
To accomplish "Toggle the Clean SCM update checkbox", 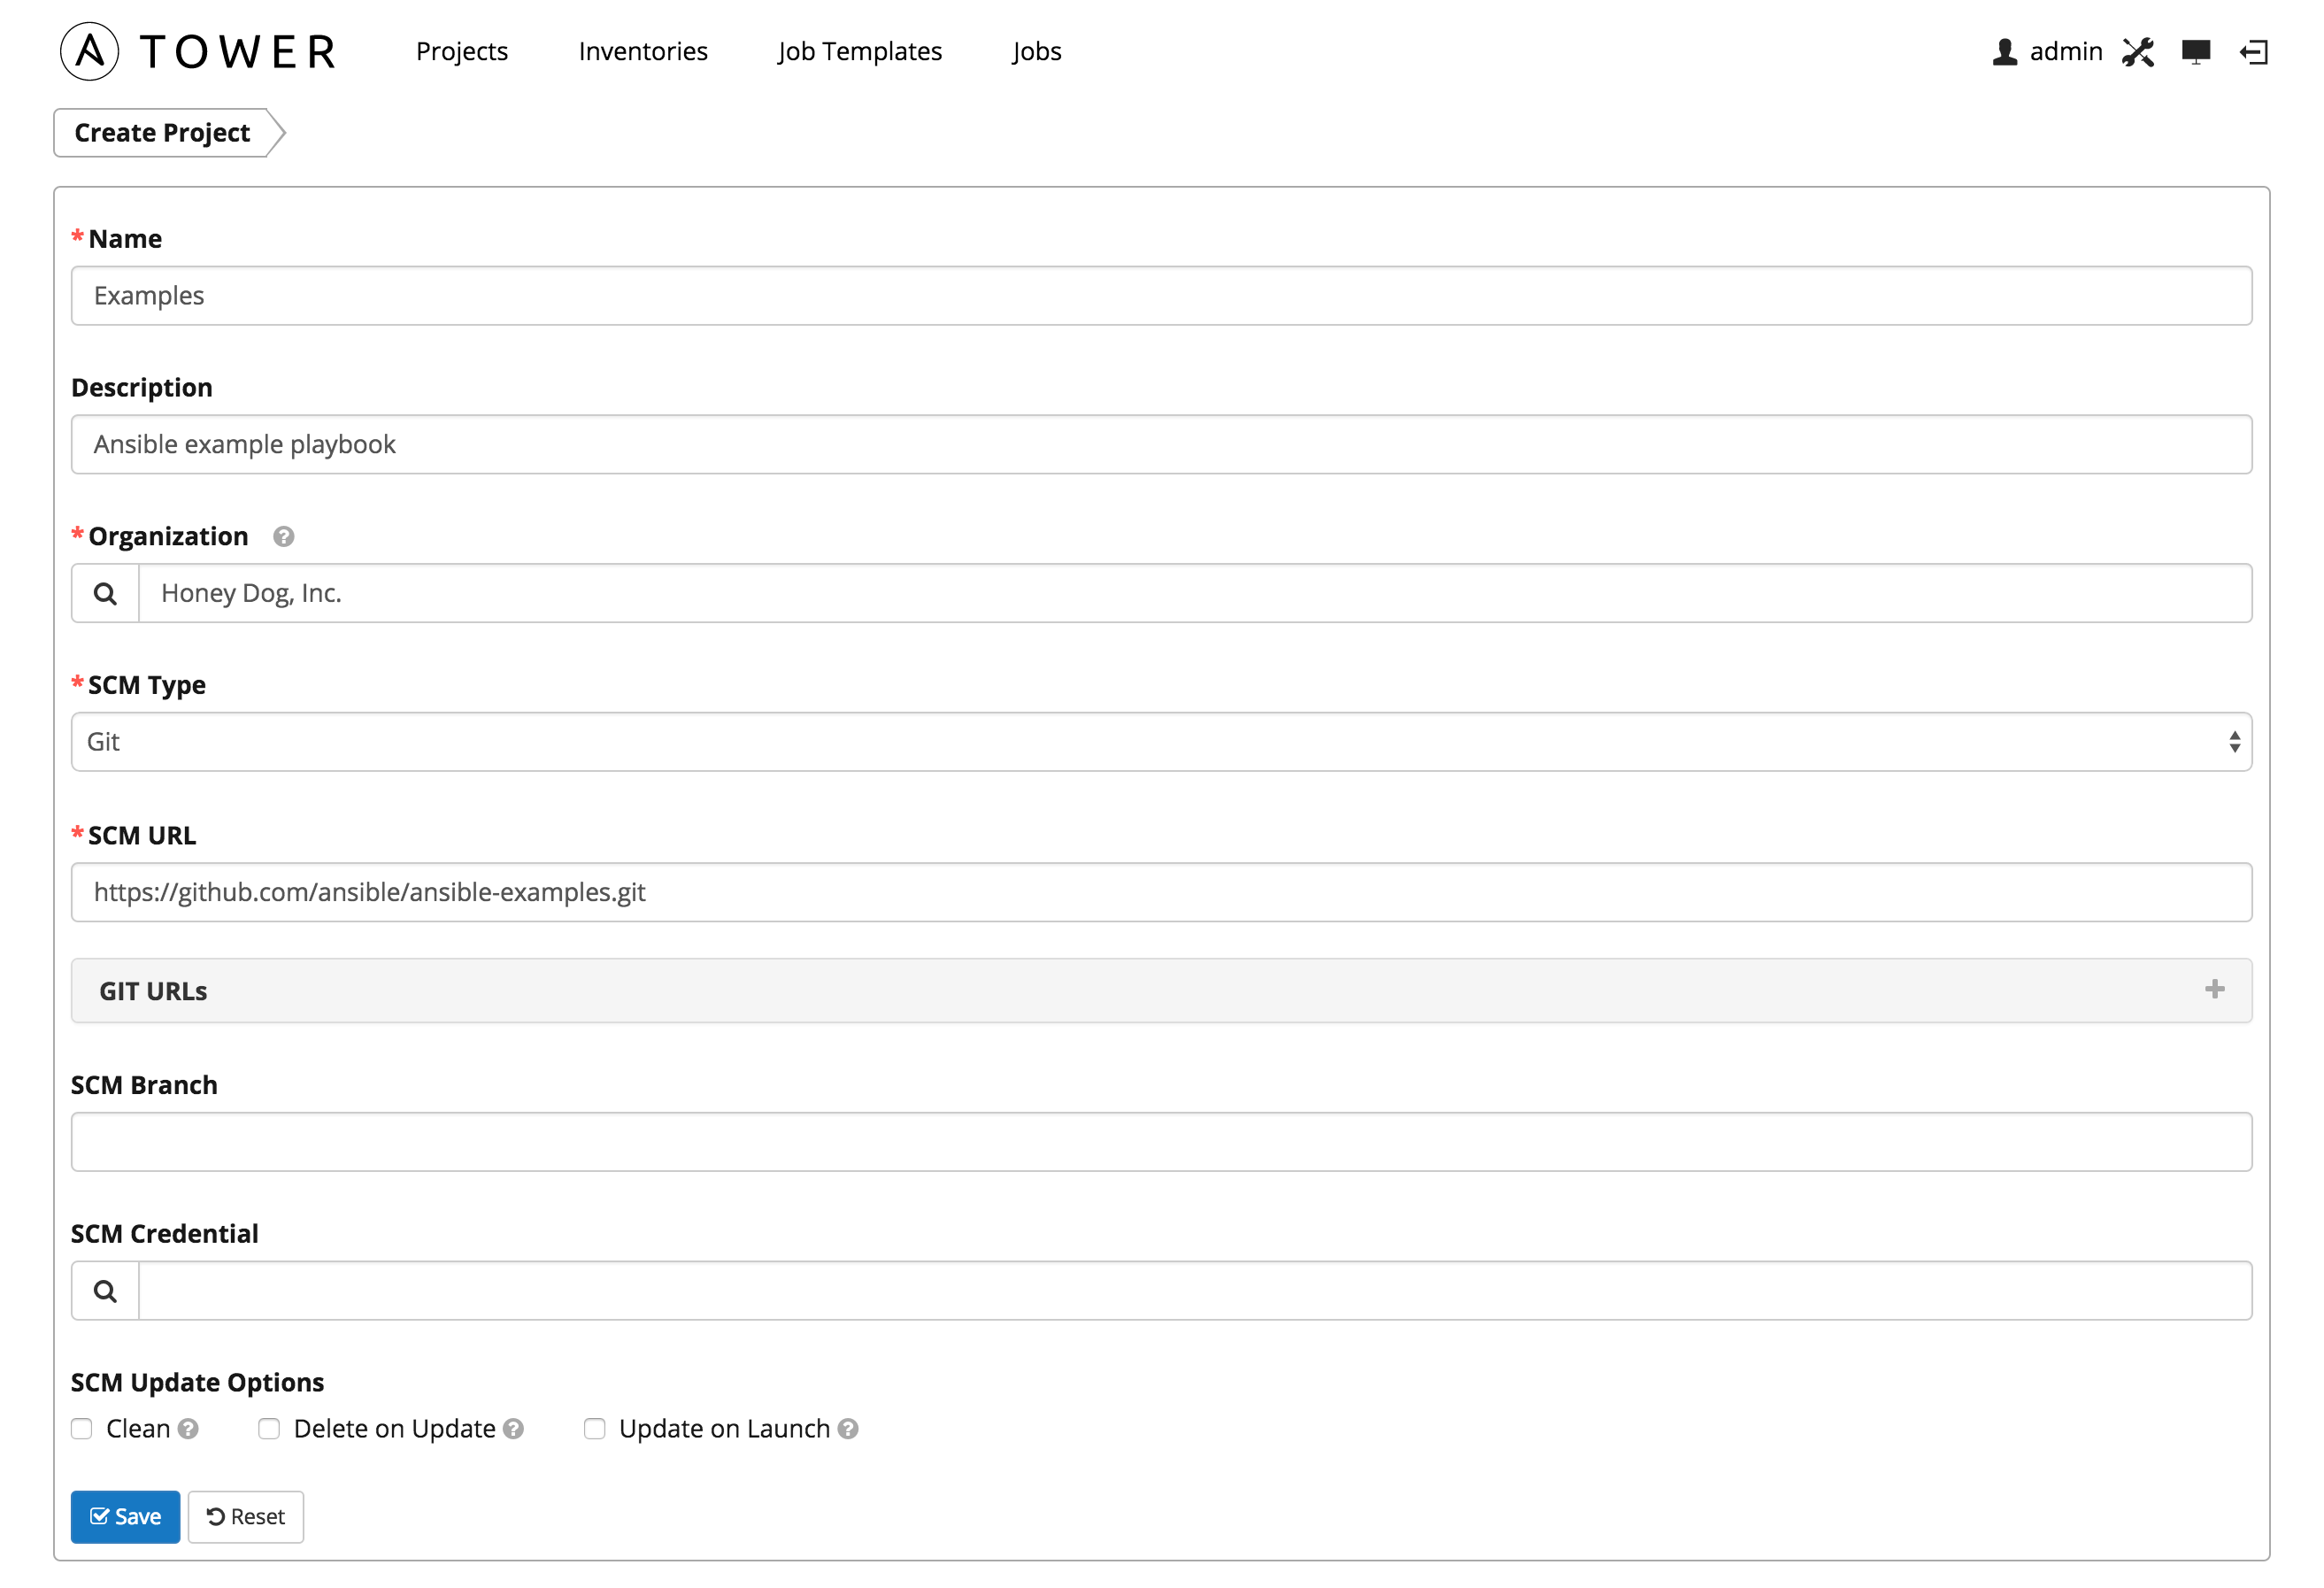I will [x=81, y=1429].
